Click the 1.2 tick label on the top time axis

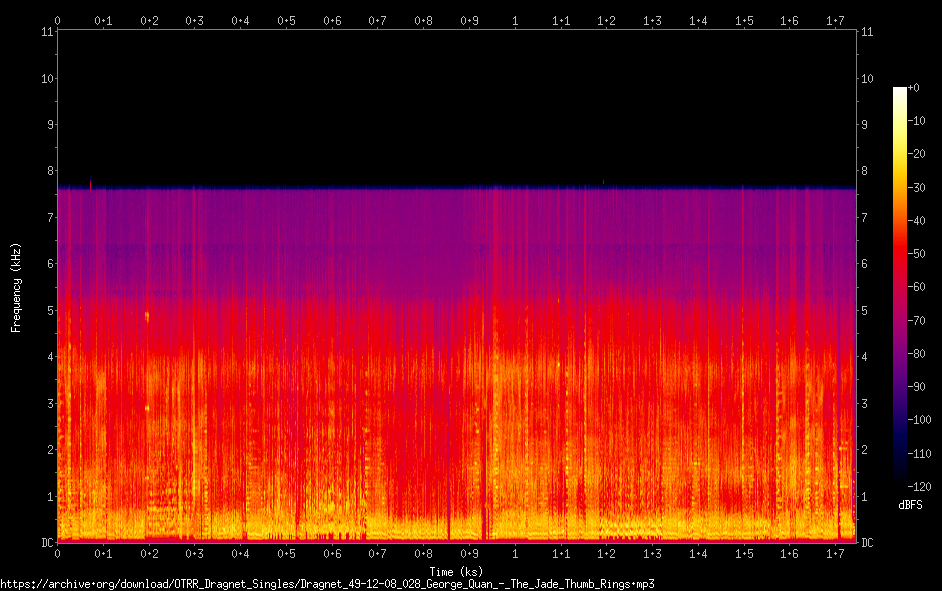tap(606, 20)
